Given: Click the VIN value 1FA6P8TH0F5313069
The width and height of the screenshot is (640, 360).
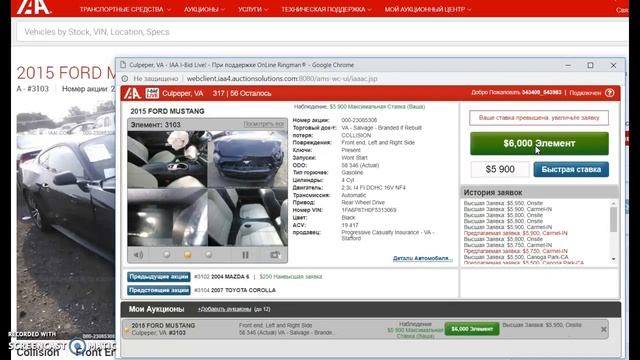Looking at the screenshot, I should (x=369, y=210).
